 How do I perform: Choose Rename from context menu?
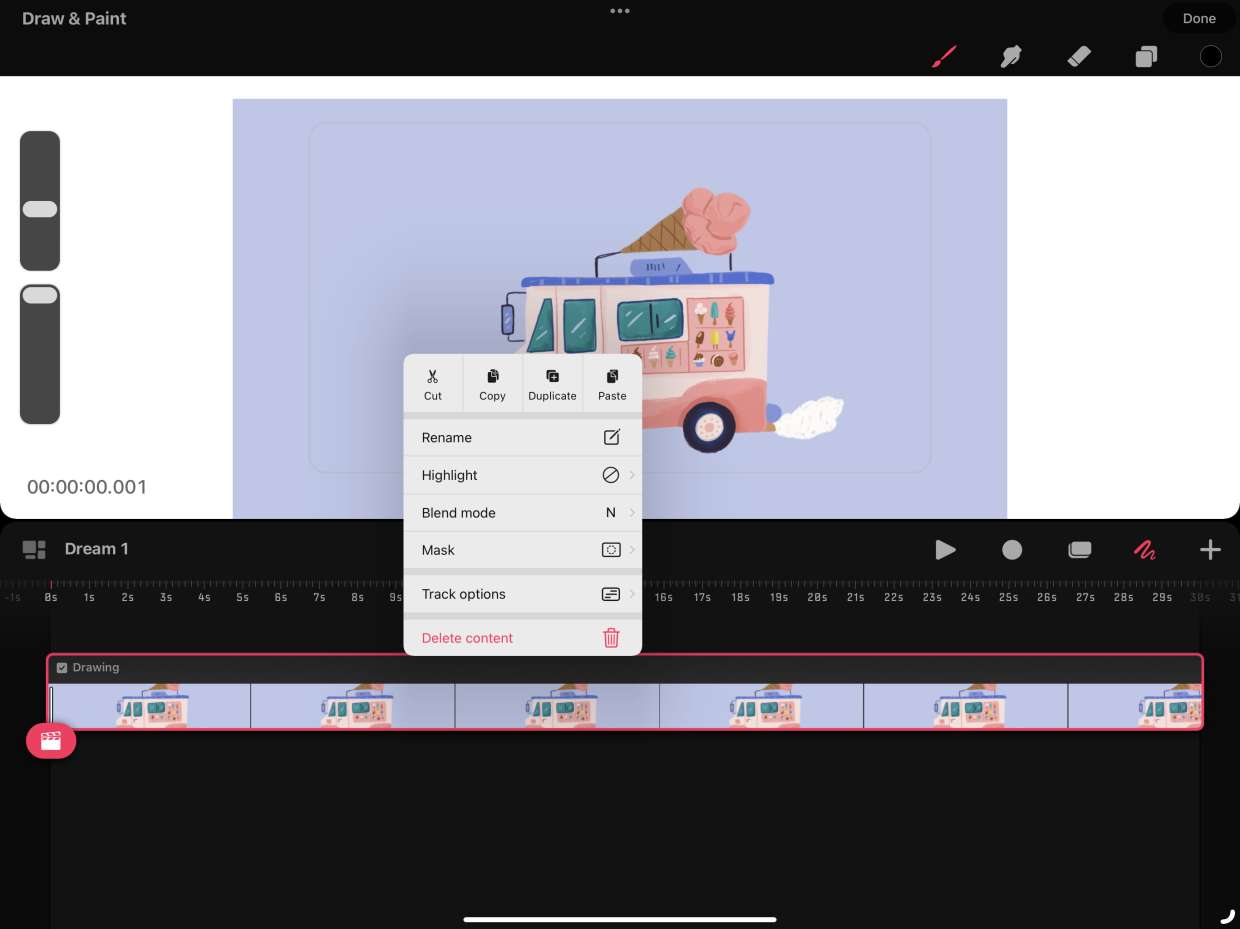pyautogui.click(x=522, y=438)
